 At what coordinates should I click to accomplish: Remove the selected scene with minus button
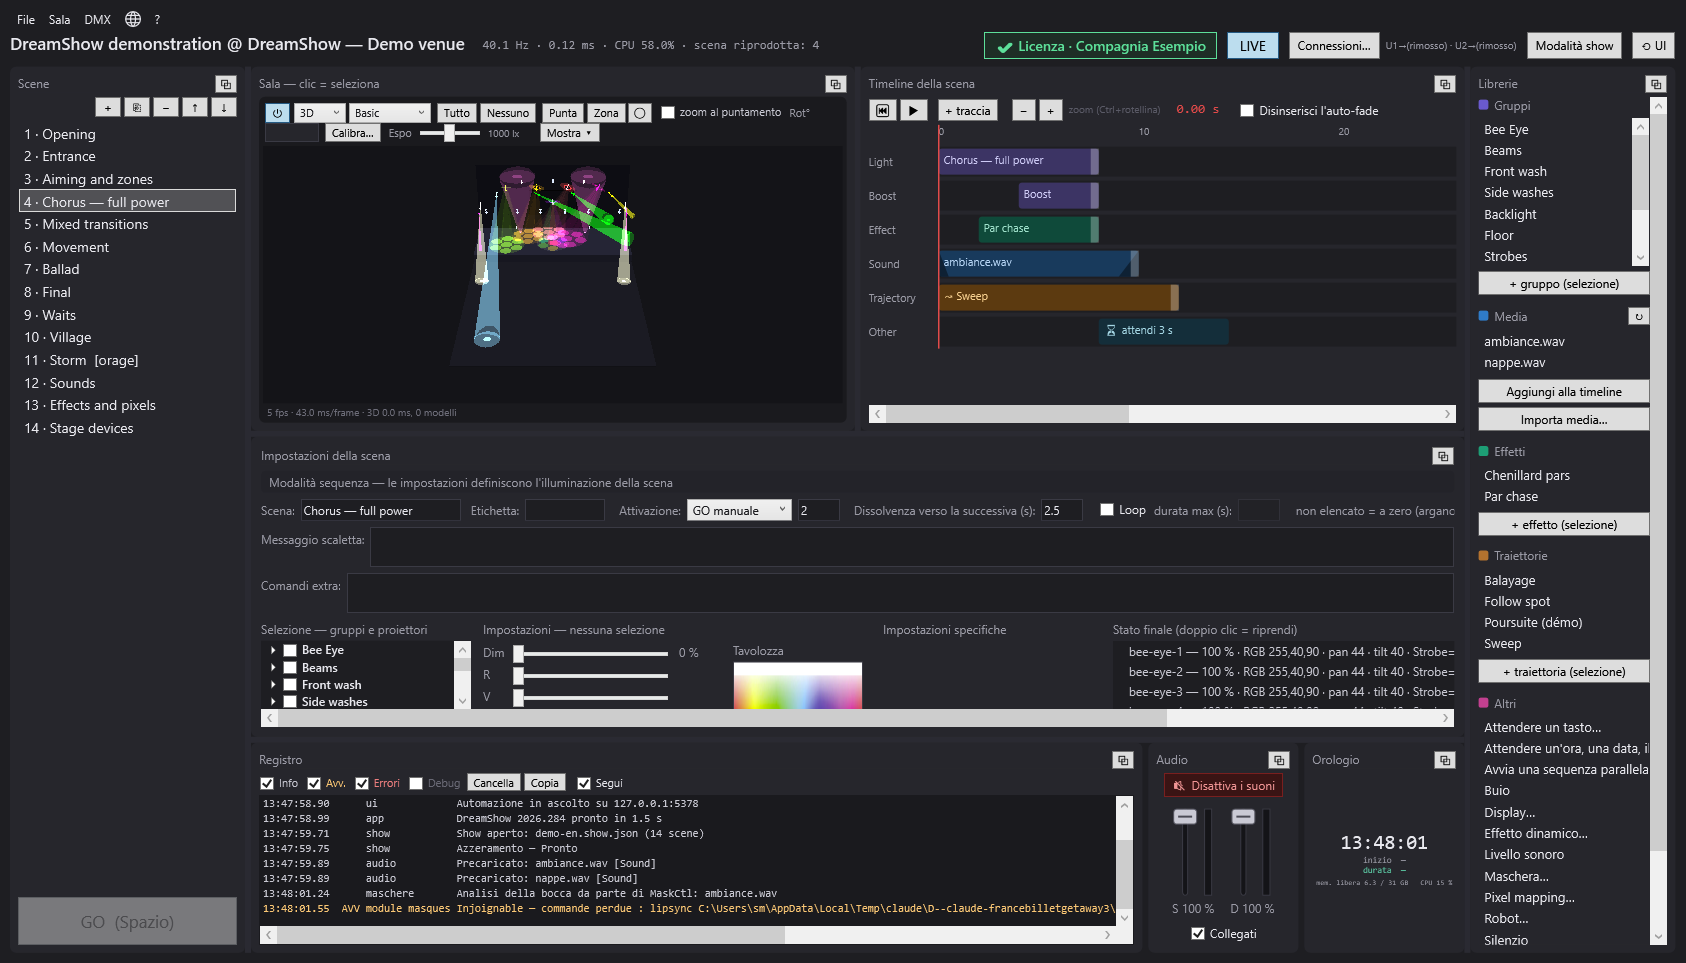[166, 107]
